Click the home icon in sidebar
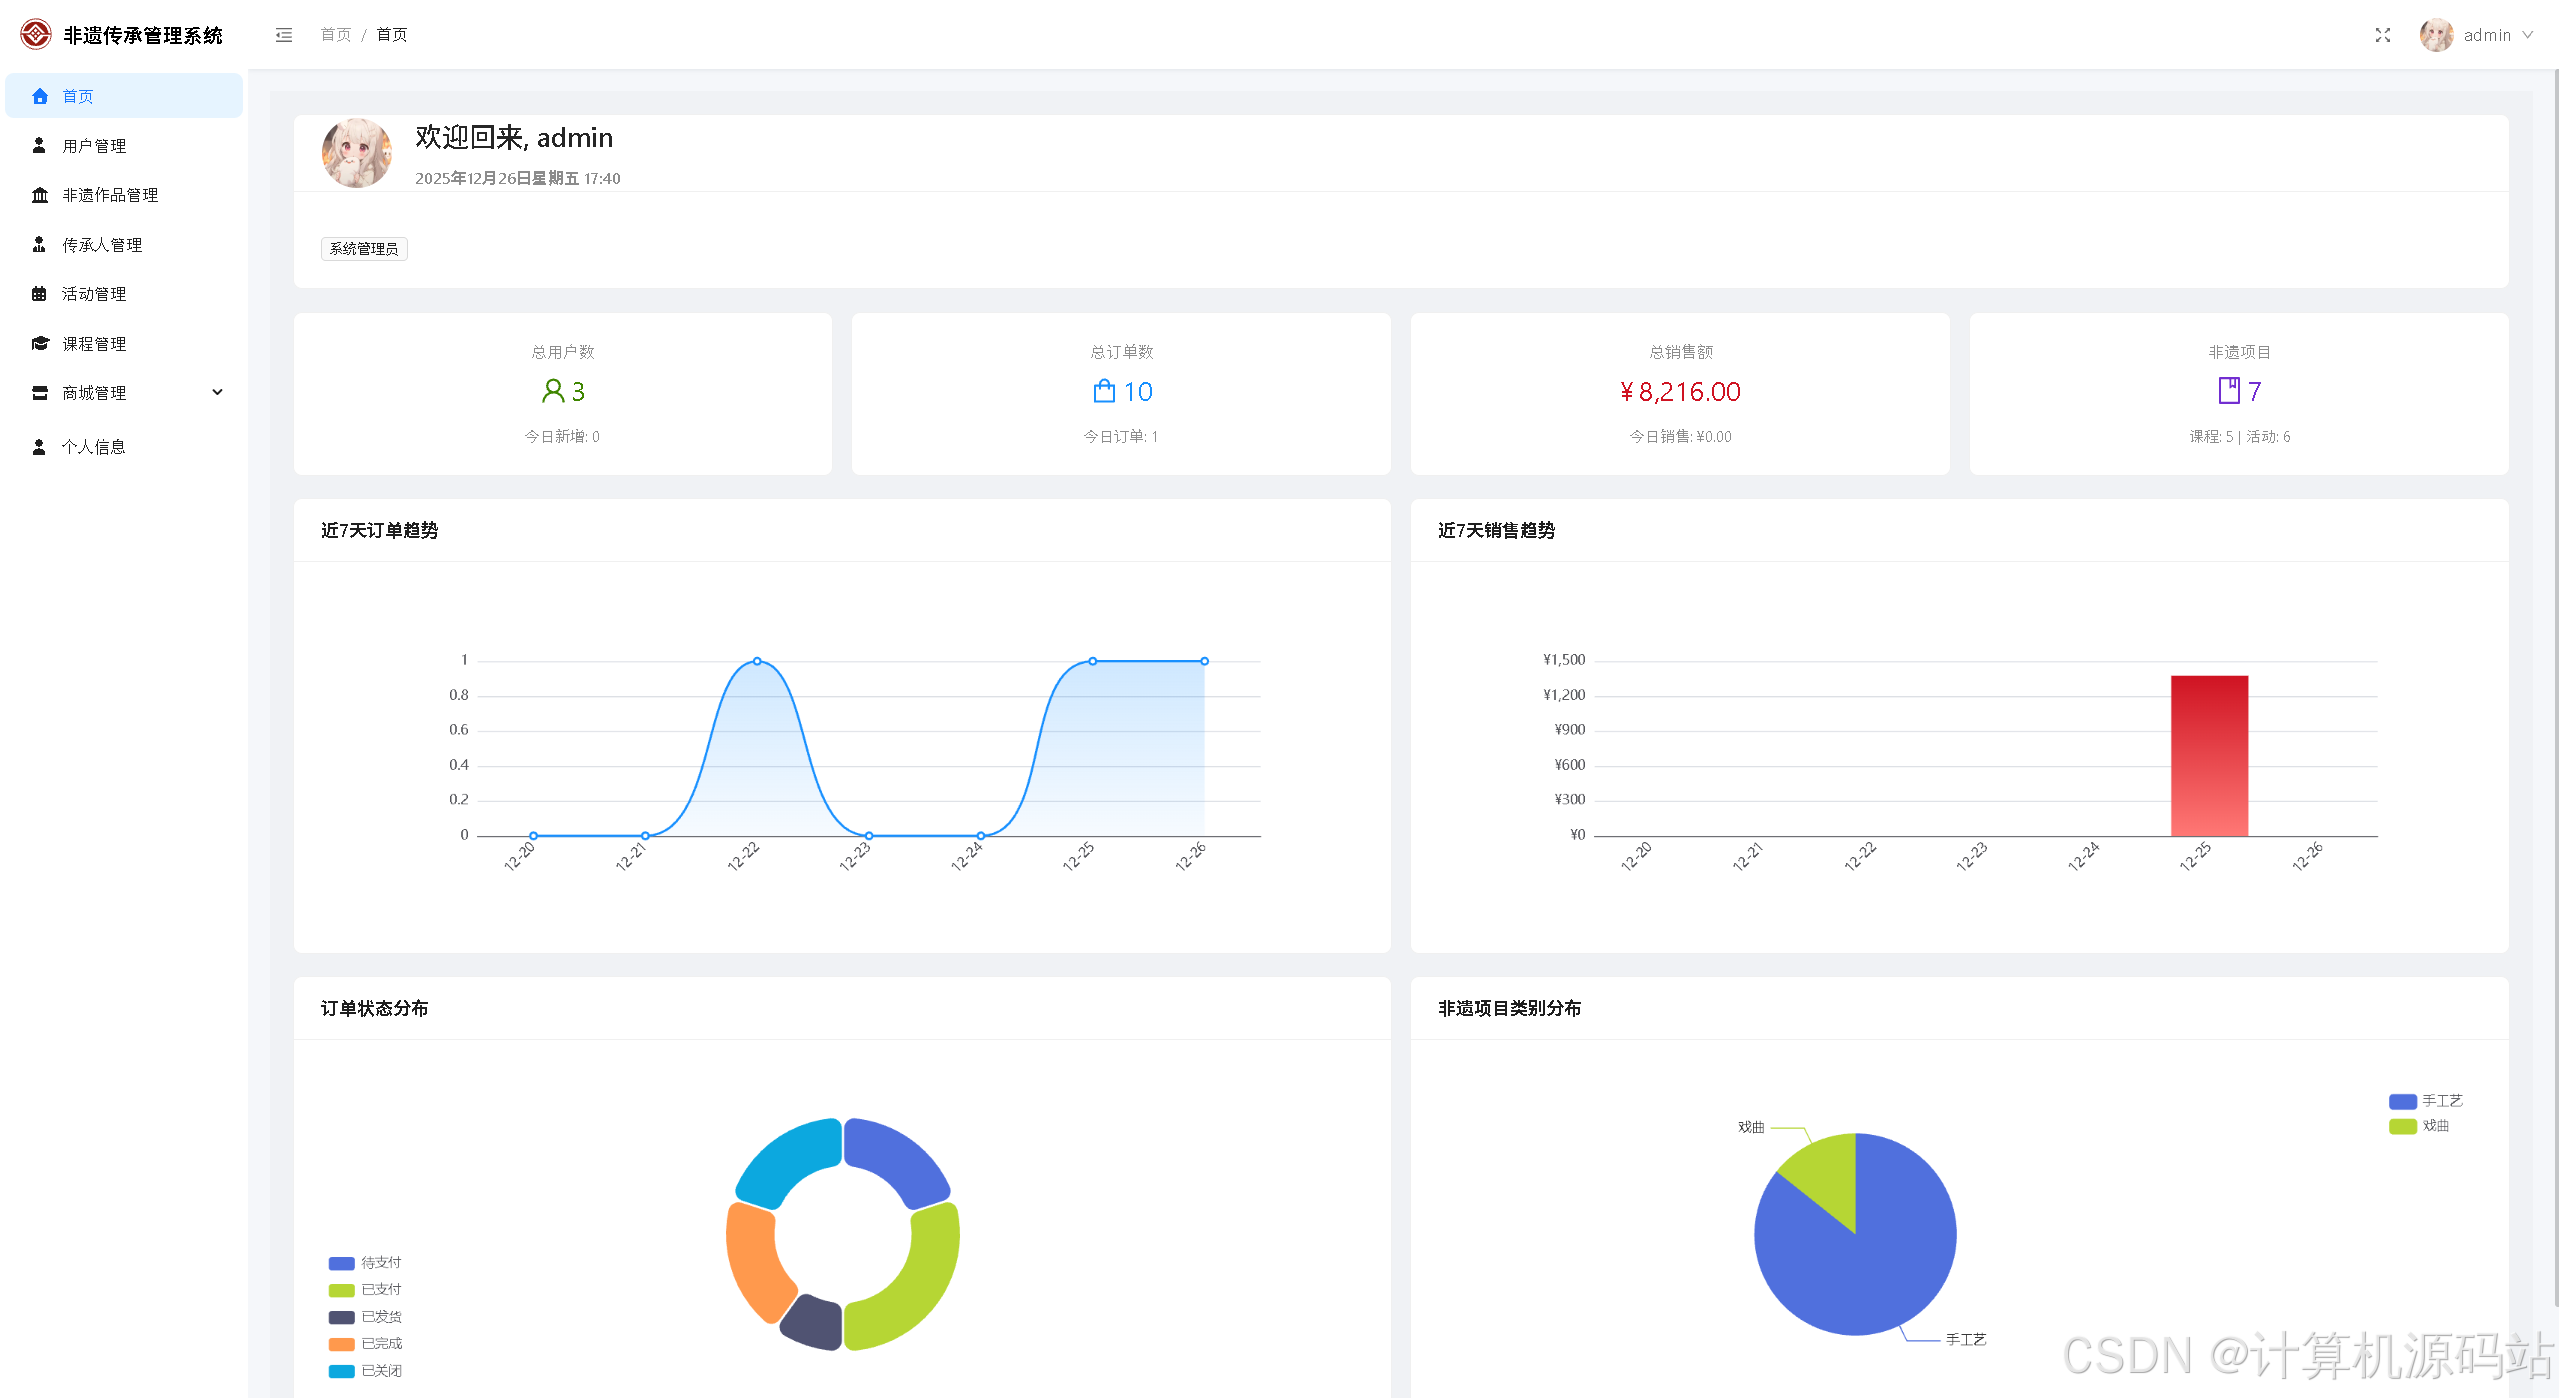 click(40, 96)
